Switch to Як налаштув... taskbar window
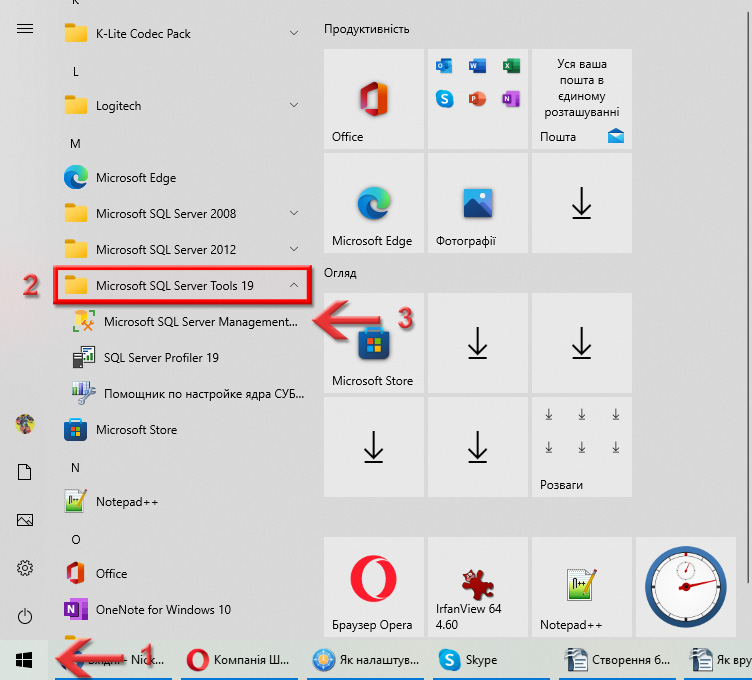 coord(365,660)
